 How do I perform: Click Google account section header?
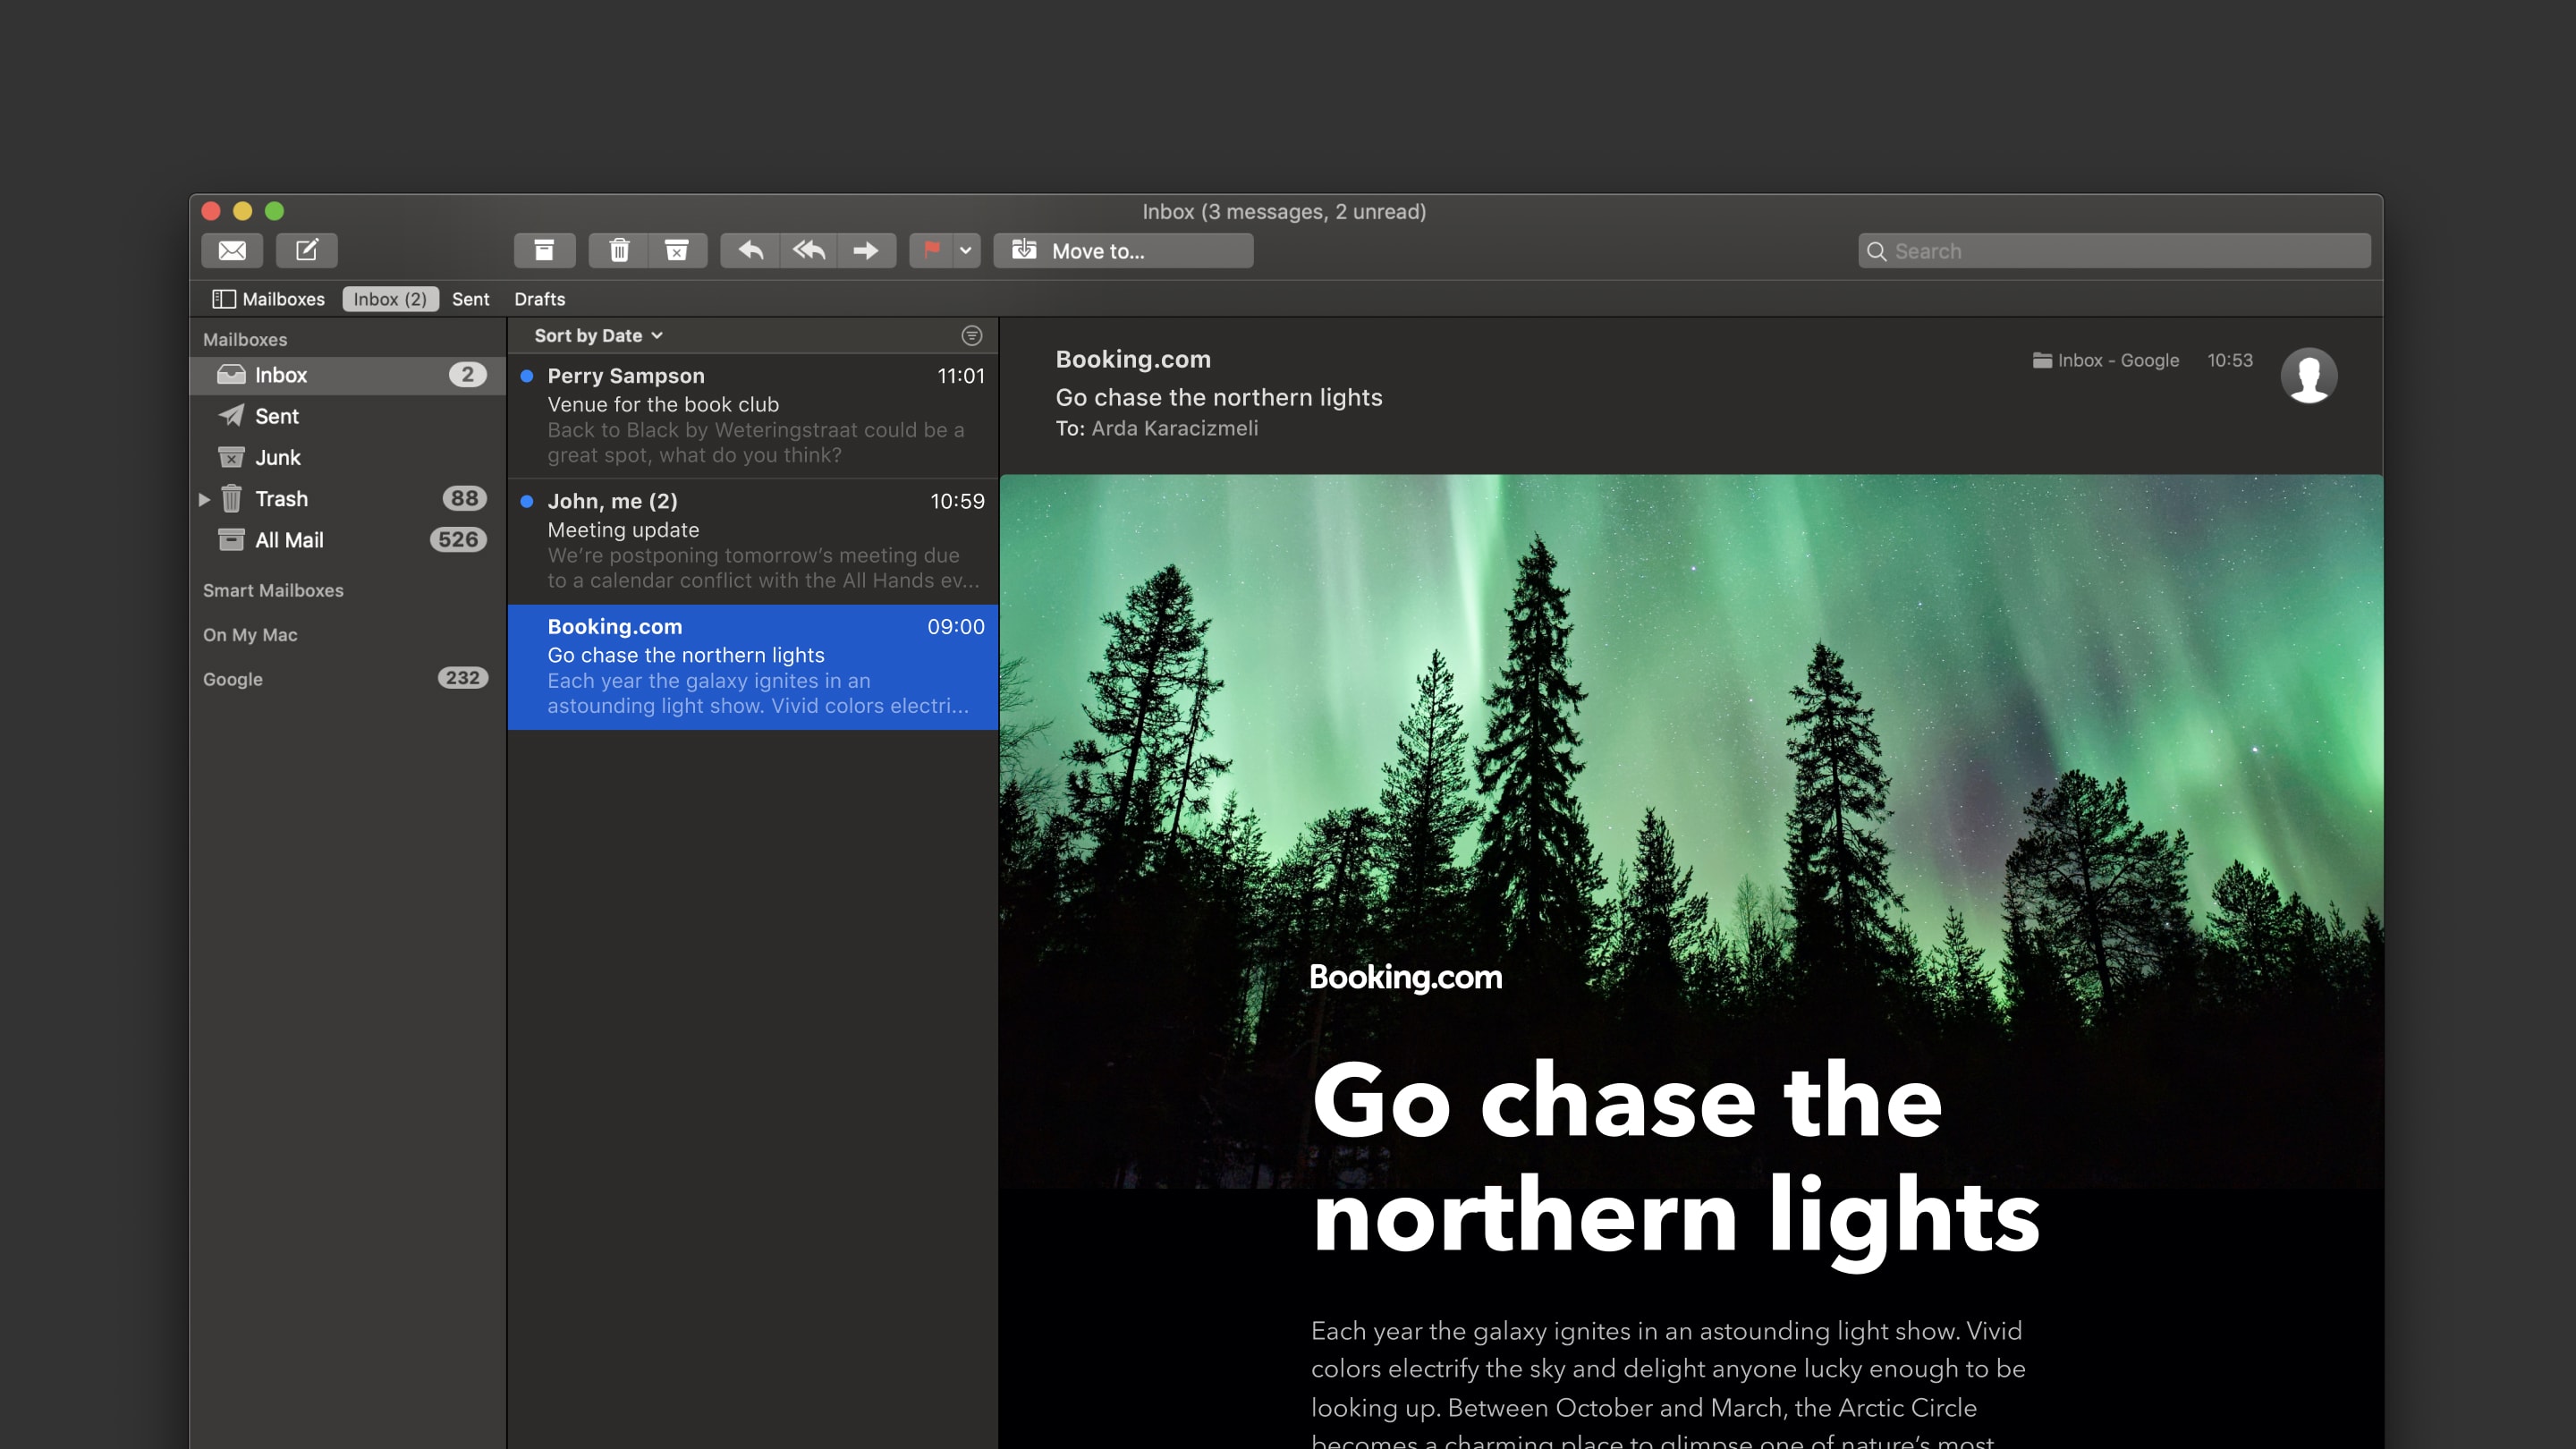[233, 679]
